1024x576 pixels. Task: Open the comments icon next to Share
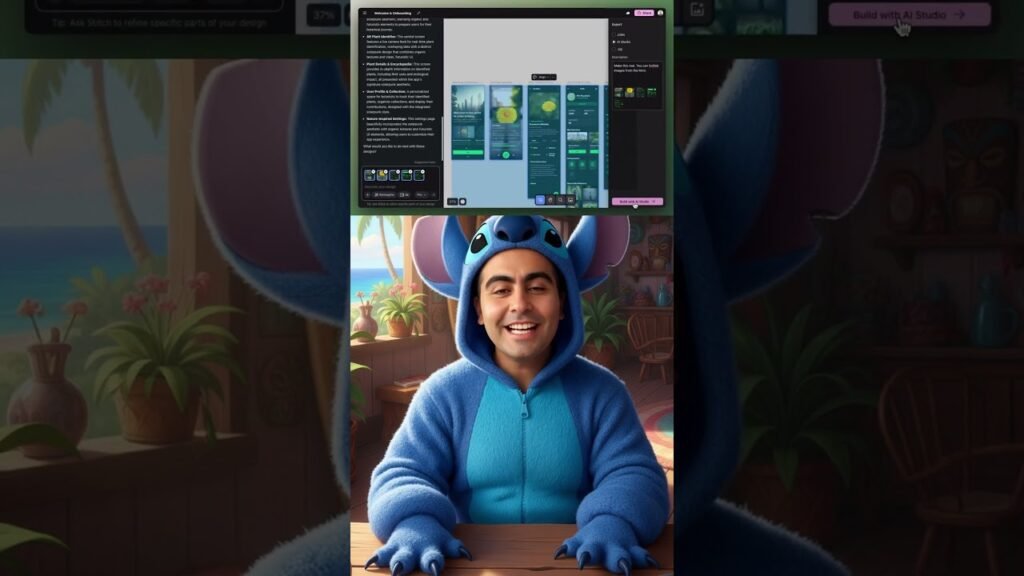coord(628,13)
